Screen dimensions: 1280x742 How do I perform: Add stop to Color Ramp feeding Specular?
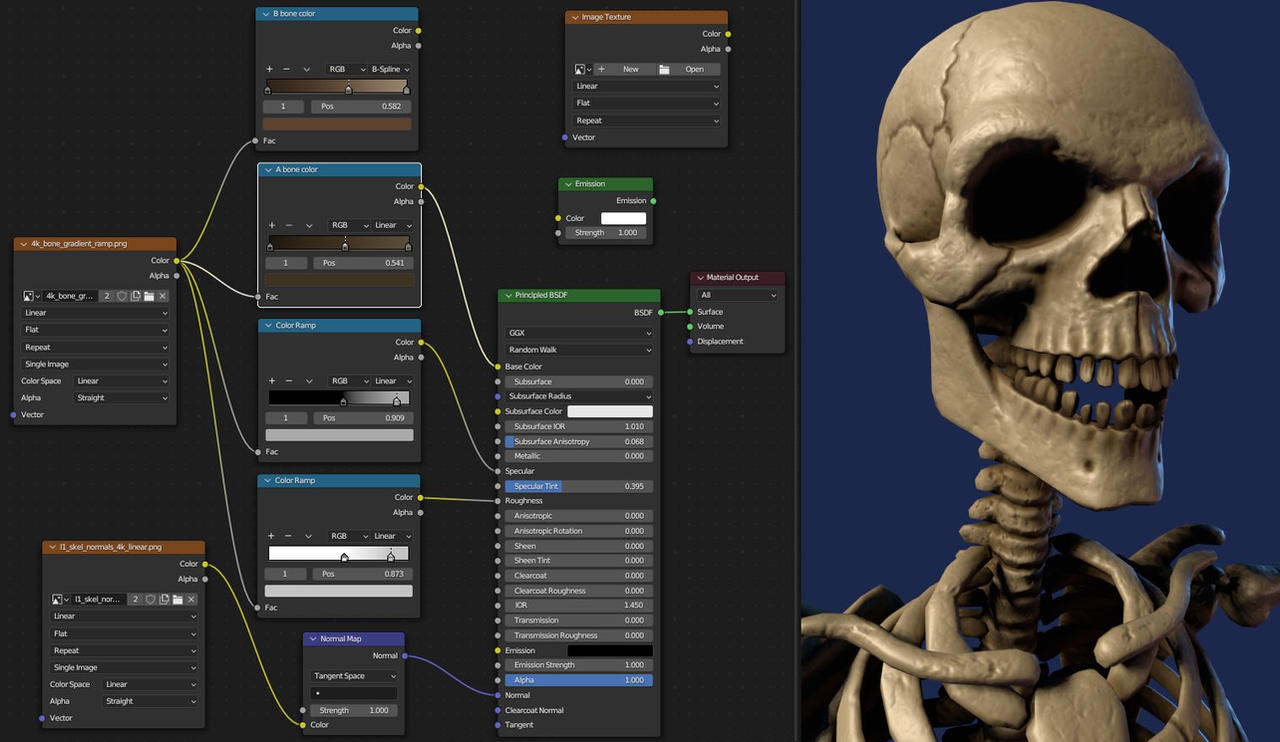pyautogui.click(x=272, y=381)
